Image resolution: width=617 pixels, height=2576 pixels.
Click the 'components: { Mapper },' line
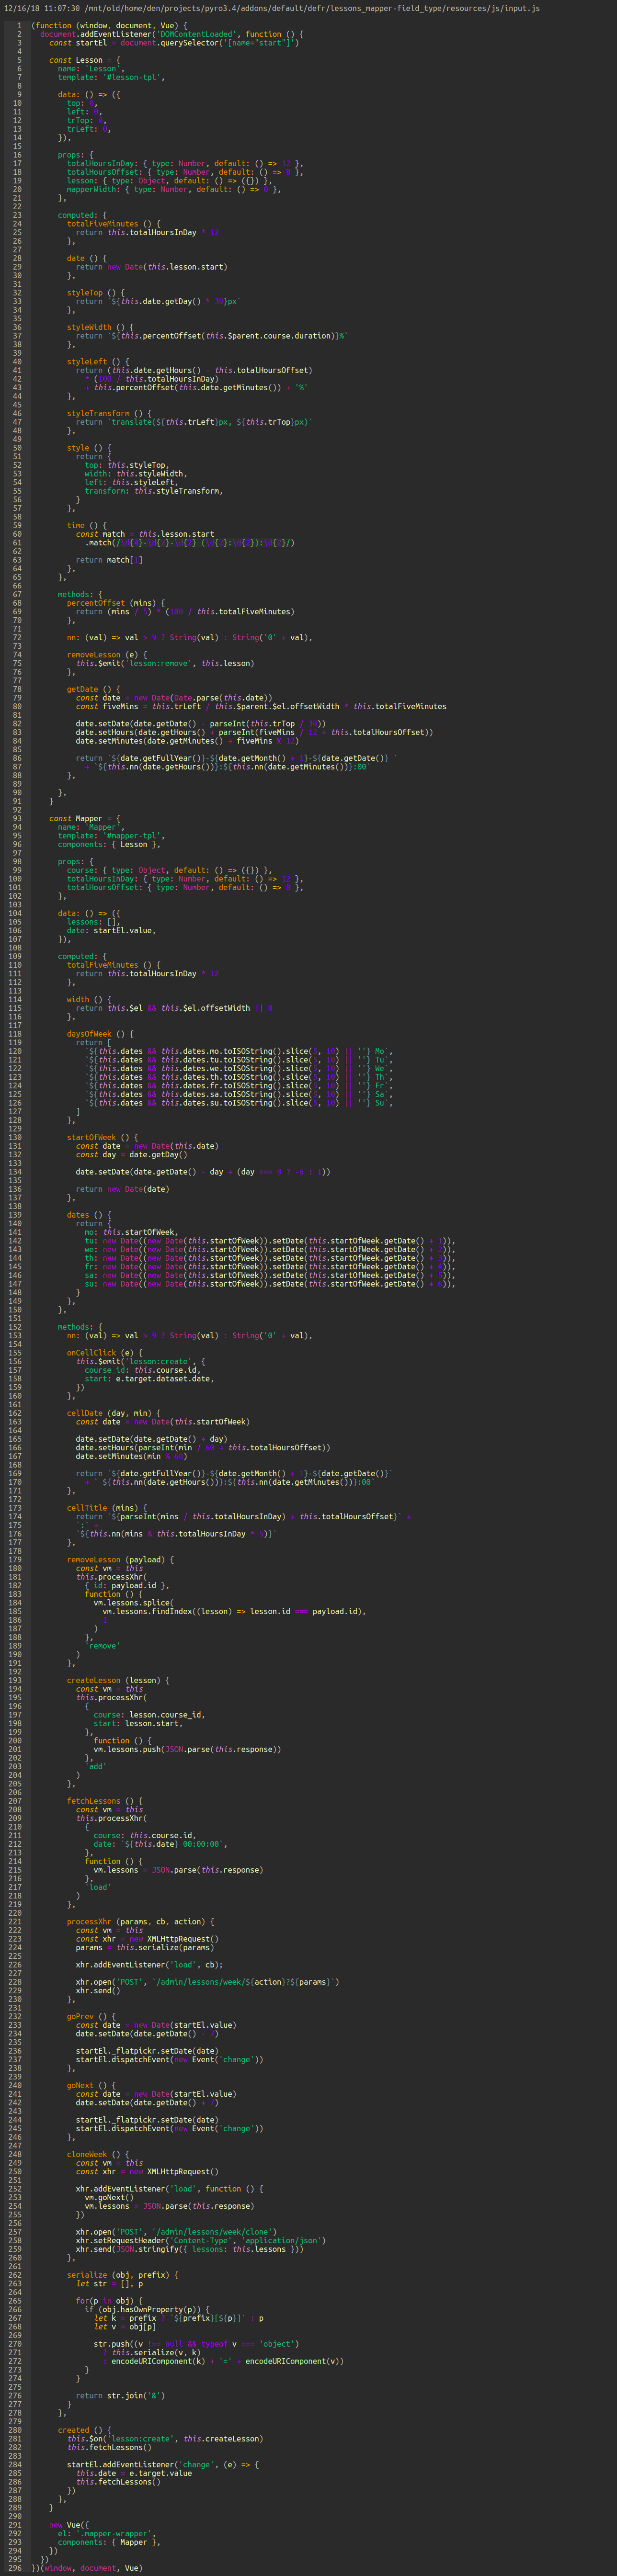[109, 2542]
